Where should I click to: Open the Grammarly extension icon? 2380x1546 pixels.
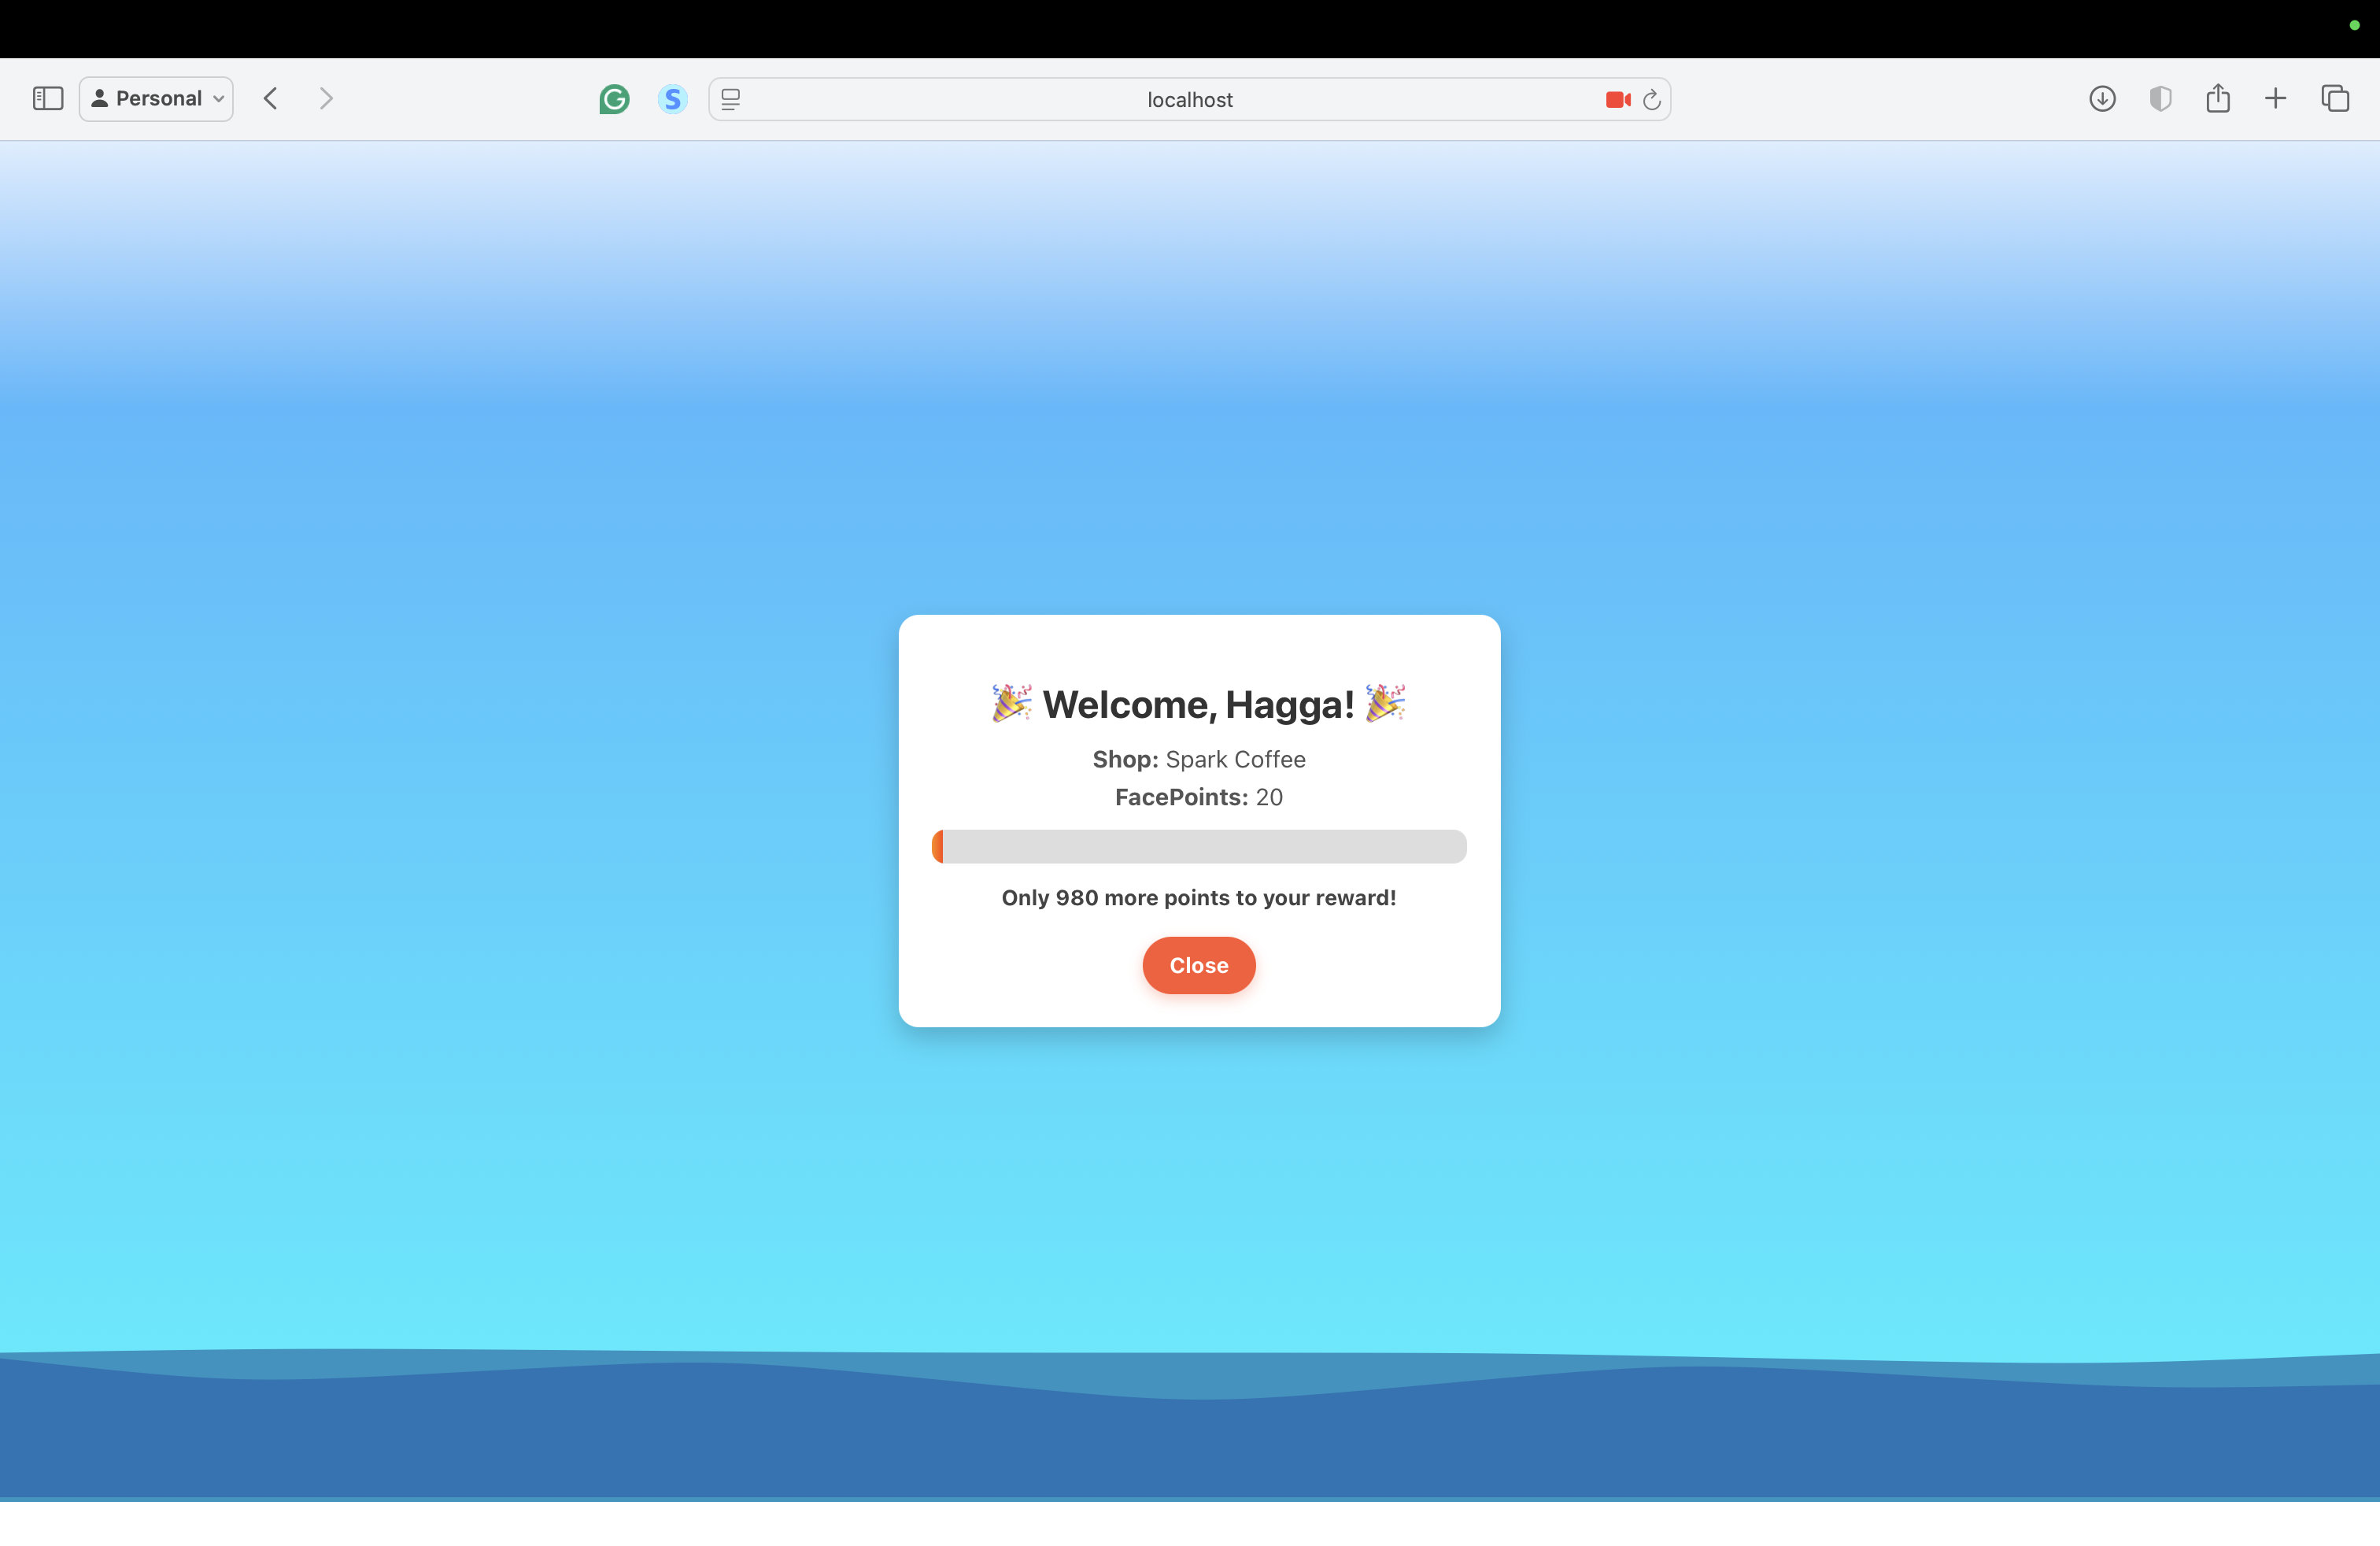pyautogui.click(x=614, y=99)
